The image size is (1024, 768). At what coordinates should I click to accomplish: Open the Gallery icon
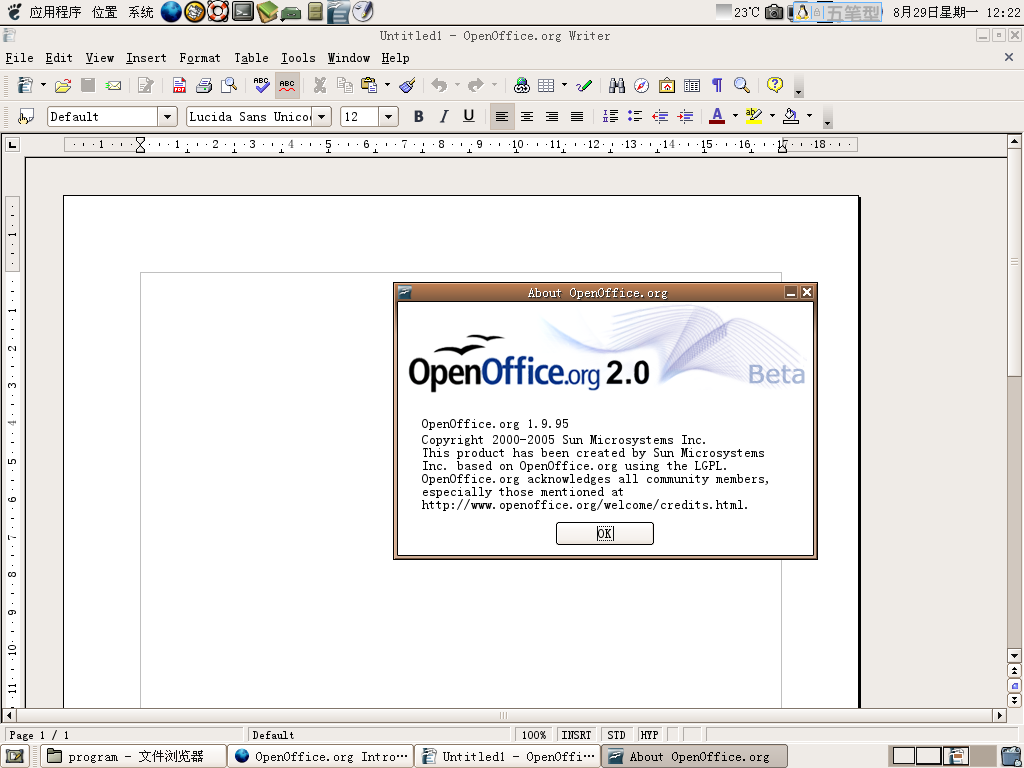(x=667, y=85)
